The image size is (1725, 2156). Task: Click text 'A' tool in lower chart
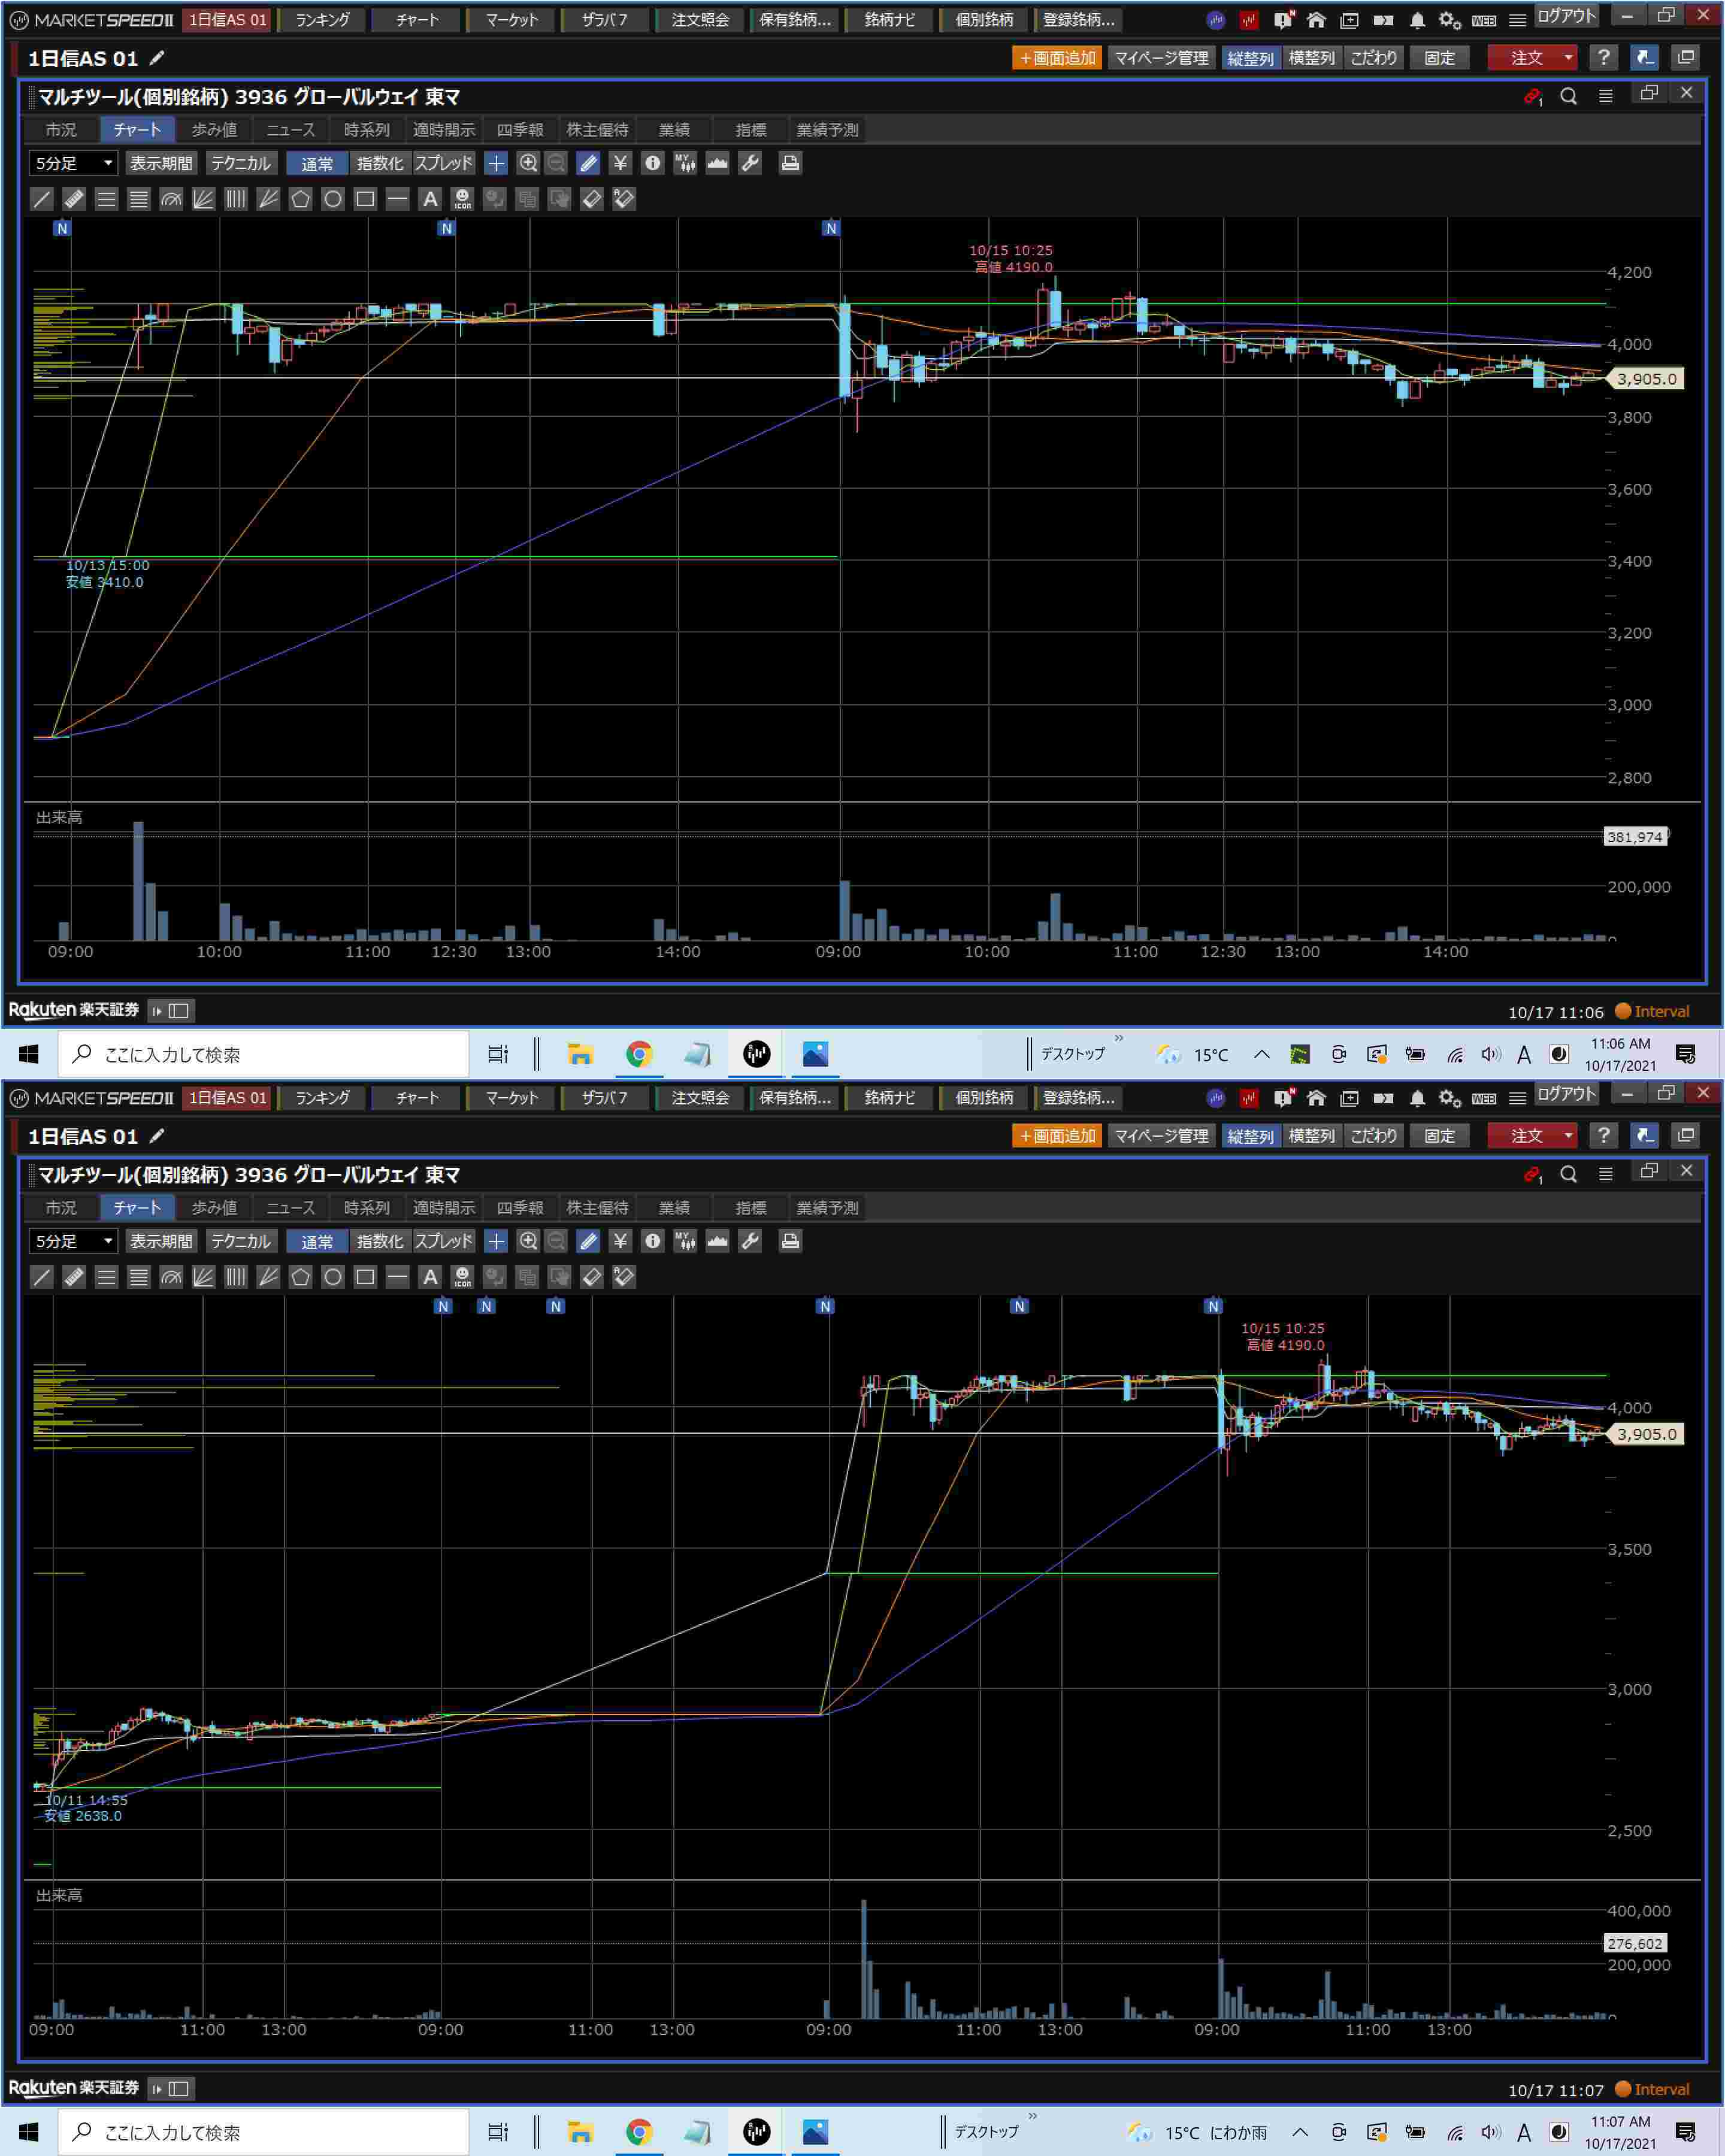(430, 1277)
